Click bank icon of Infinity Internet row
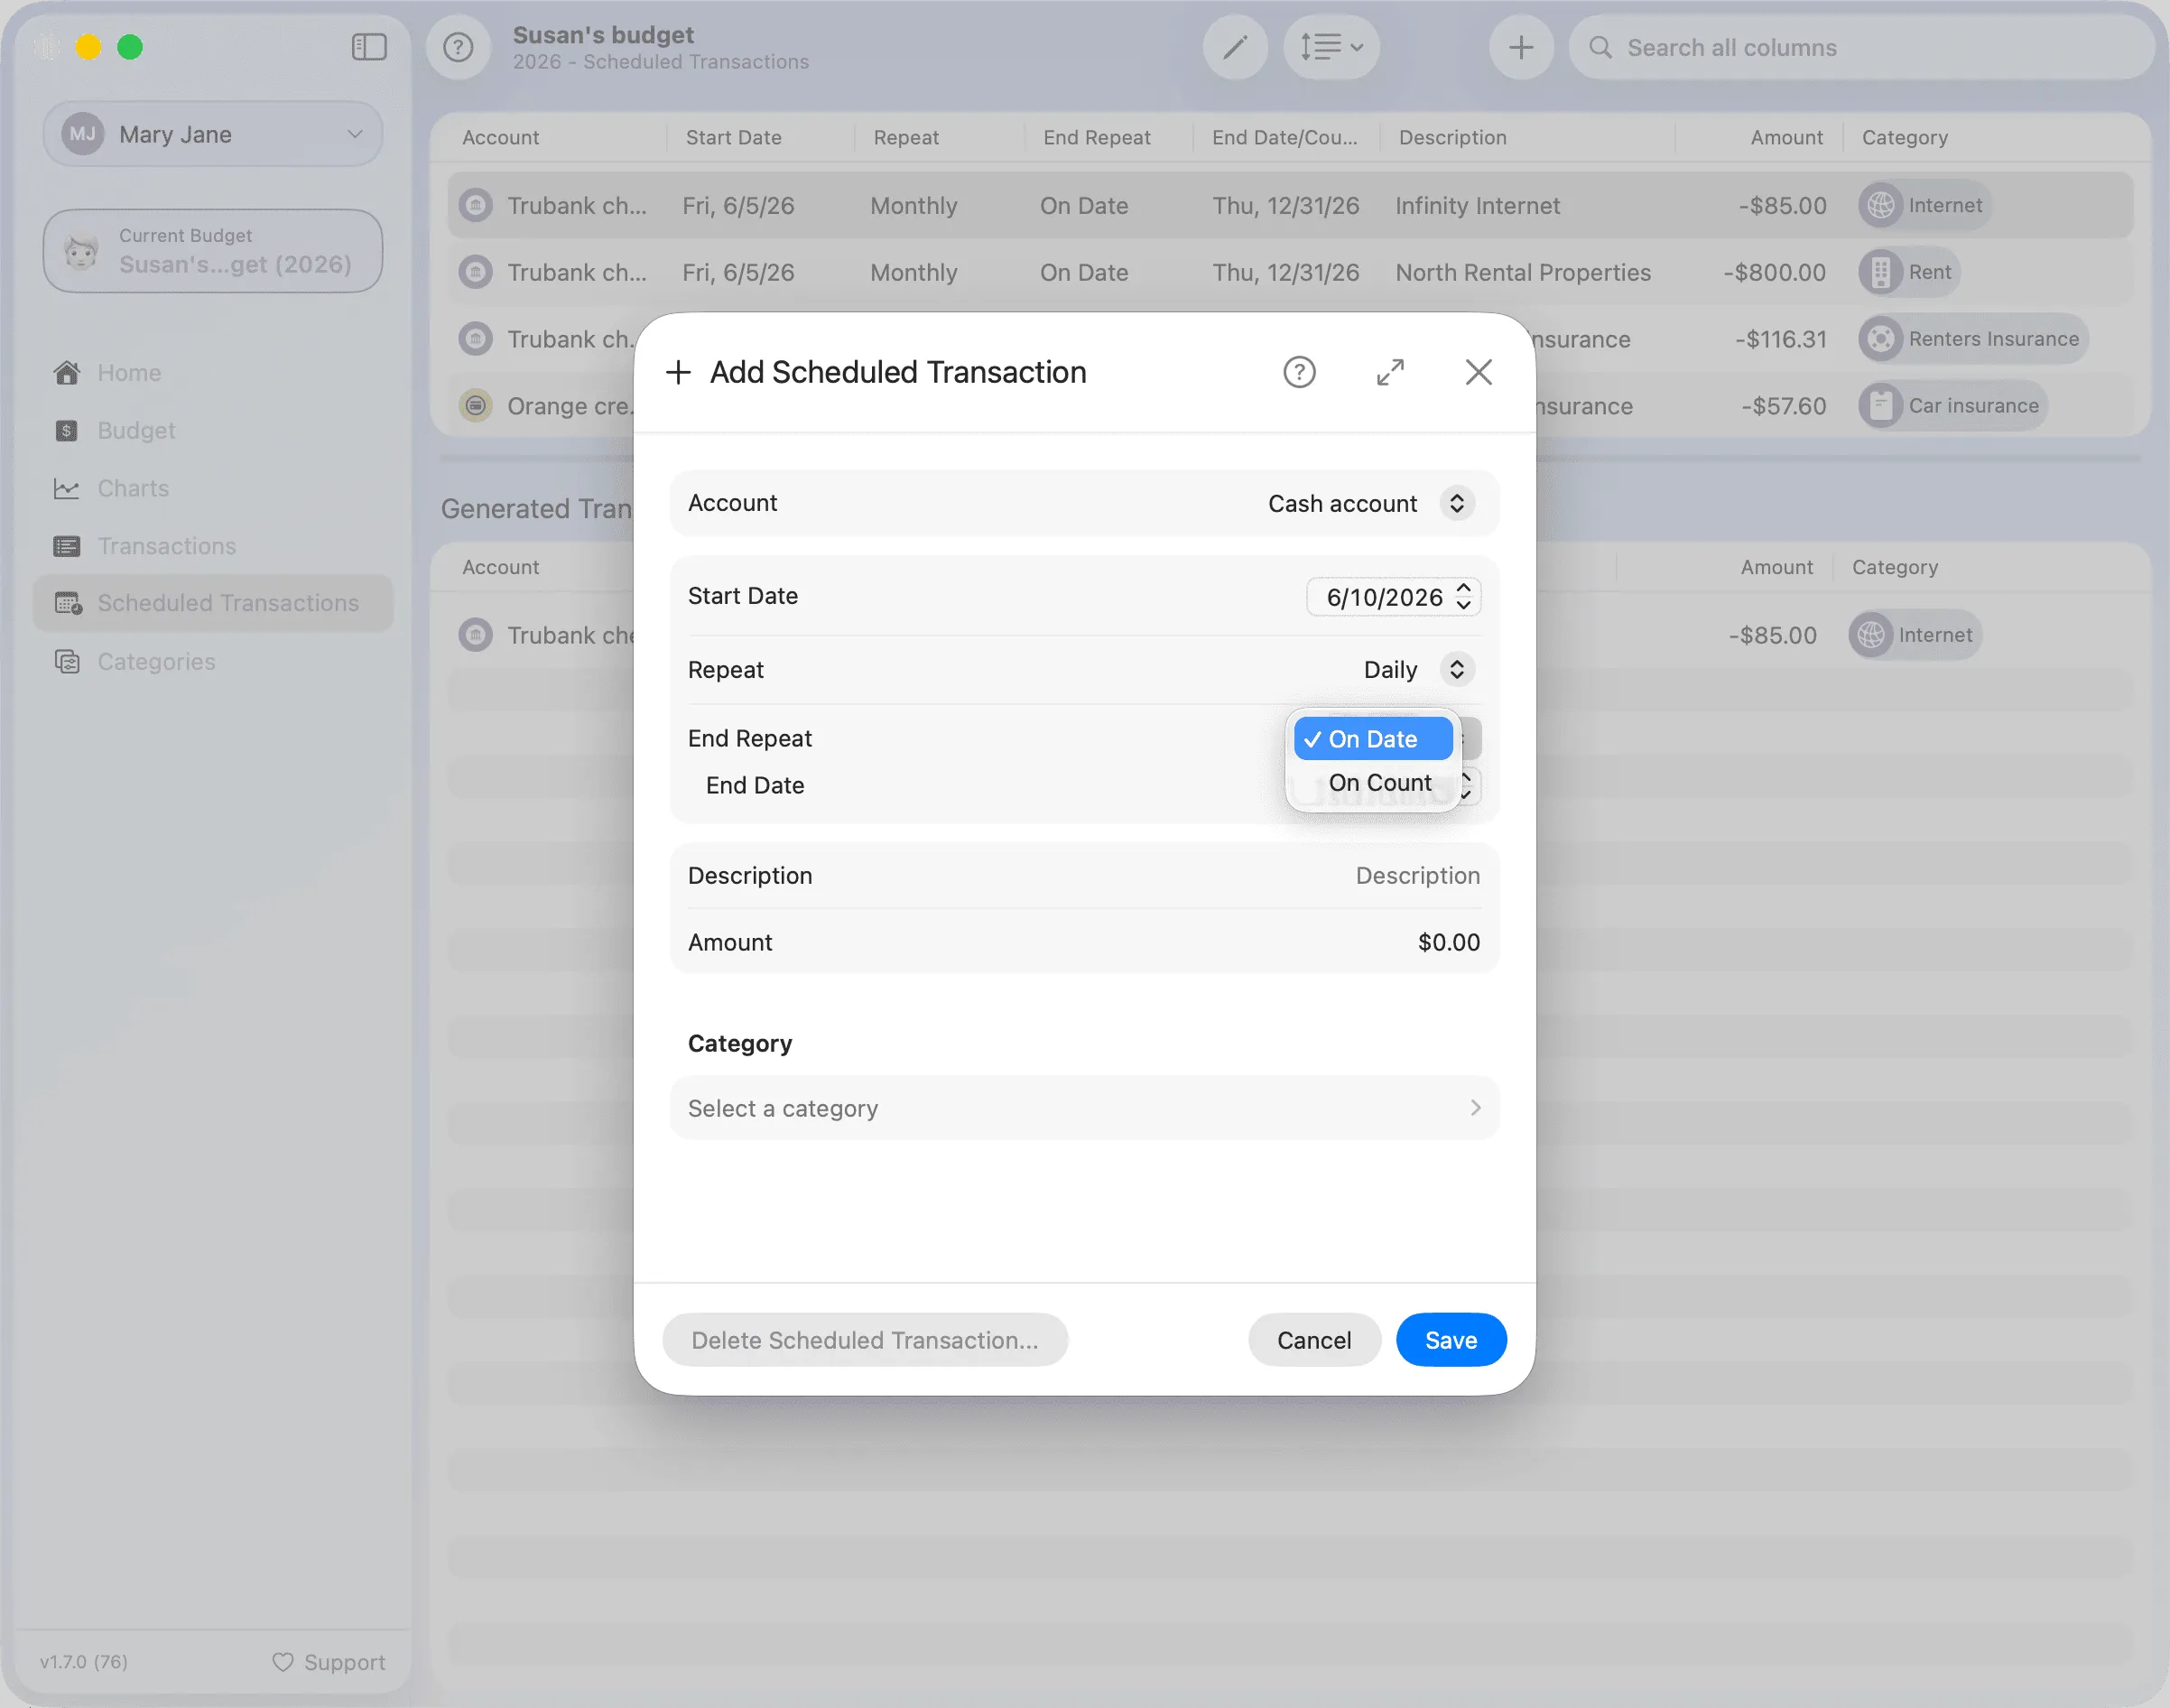Viewport: 2170px width, 1708px height. click(476, 205)
